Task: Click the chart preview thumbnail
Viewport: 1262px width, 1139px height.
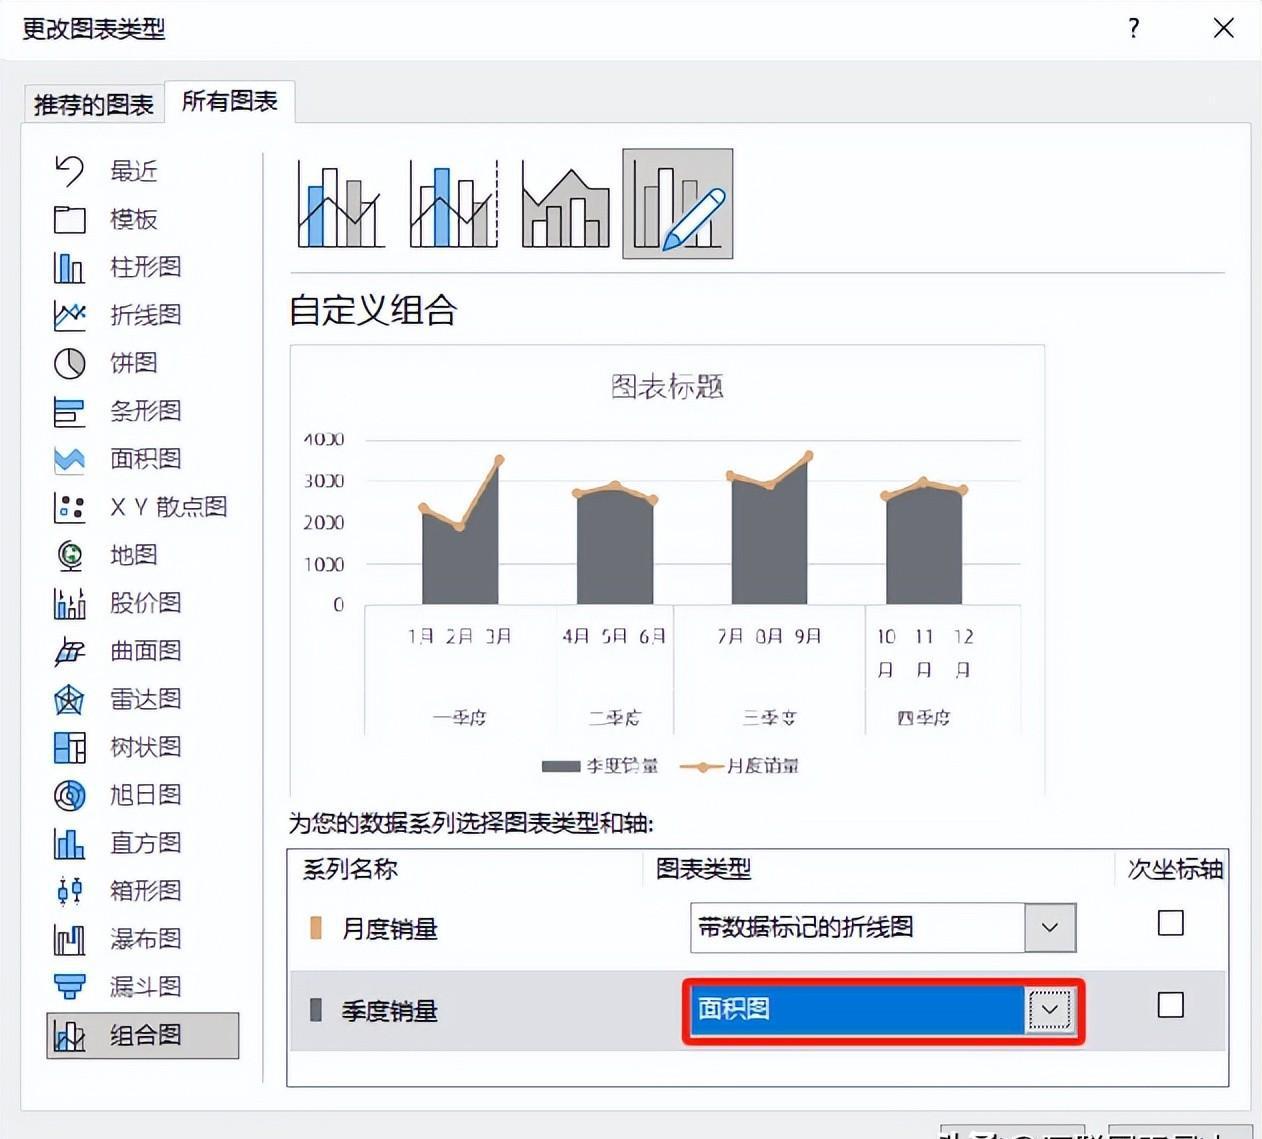Action: coord(667,570)
